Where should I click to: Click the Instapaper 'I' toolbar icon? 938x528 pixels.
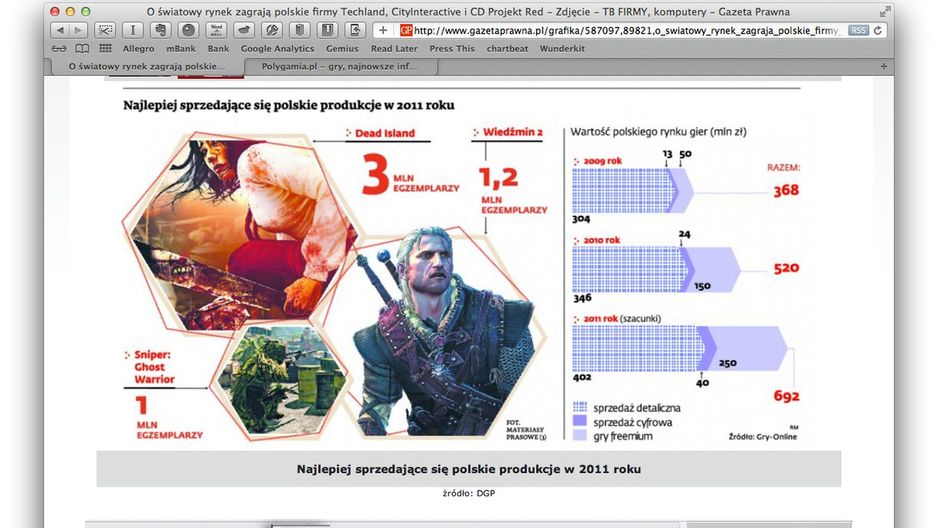click(133, 30)
